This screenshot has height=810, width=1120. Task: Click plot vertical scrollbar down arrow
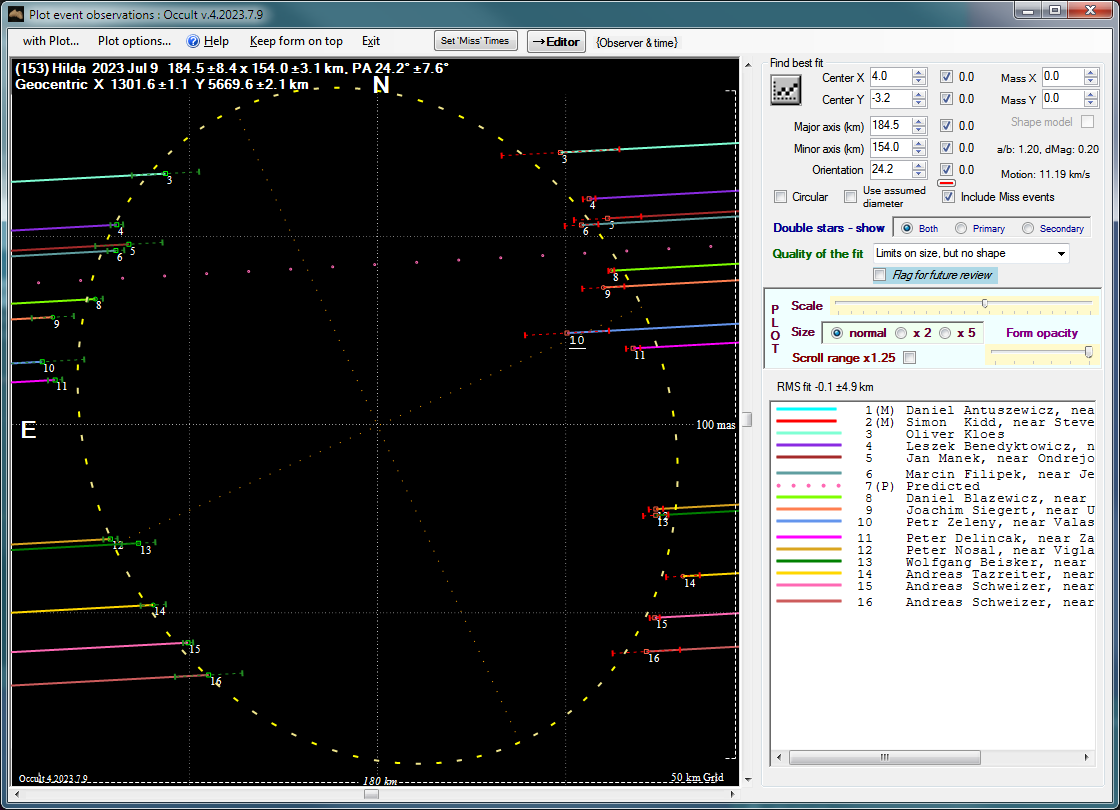pos(748,780)
